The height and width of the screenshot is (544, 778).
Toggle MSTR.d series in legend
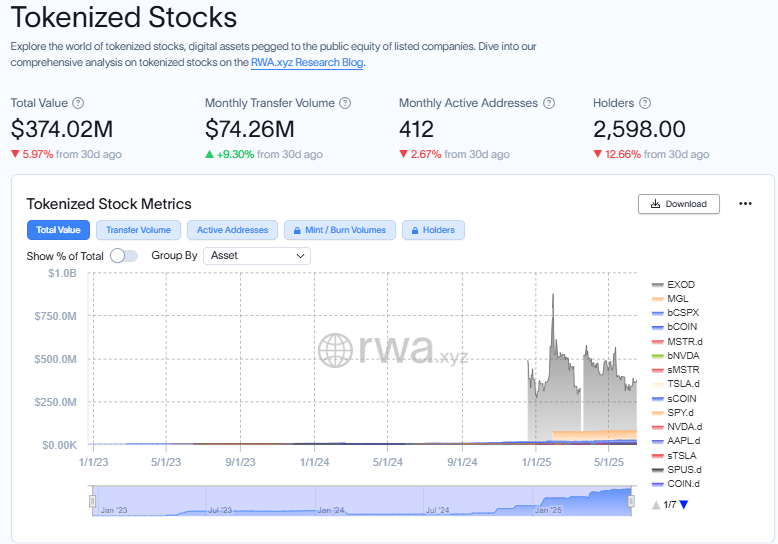tap(677, 341)
